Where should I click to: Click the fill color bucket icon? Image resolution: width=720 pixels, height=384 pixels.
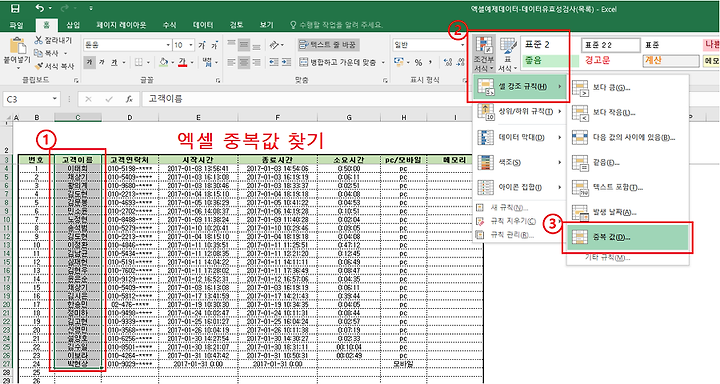coord(163,62)
